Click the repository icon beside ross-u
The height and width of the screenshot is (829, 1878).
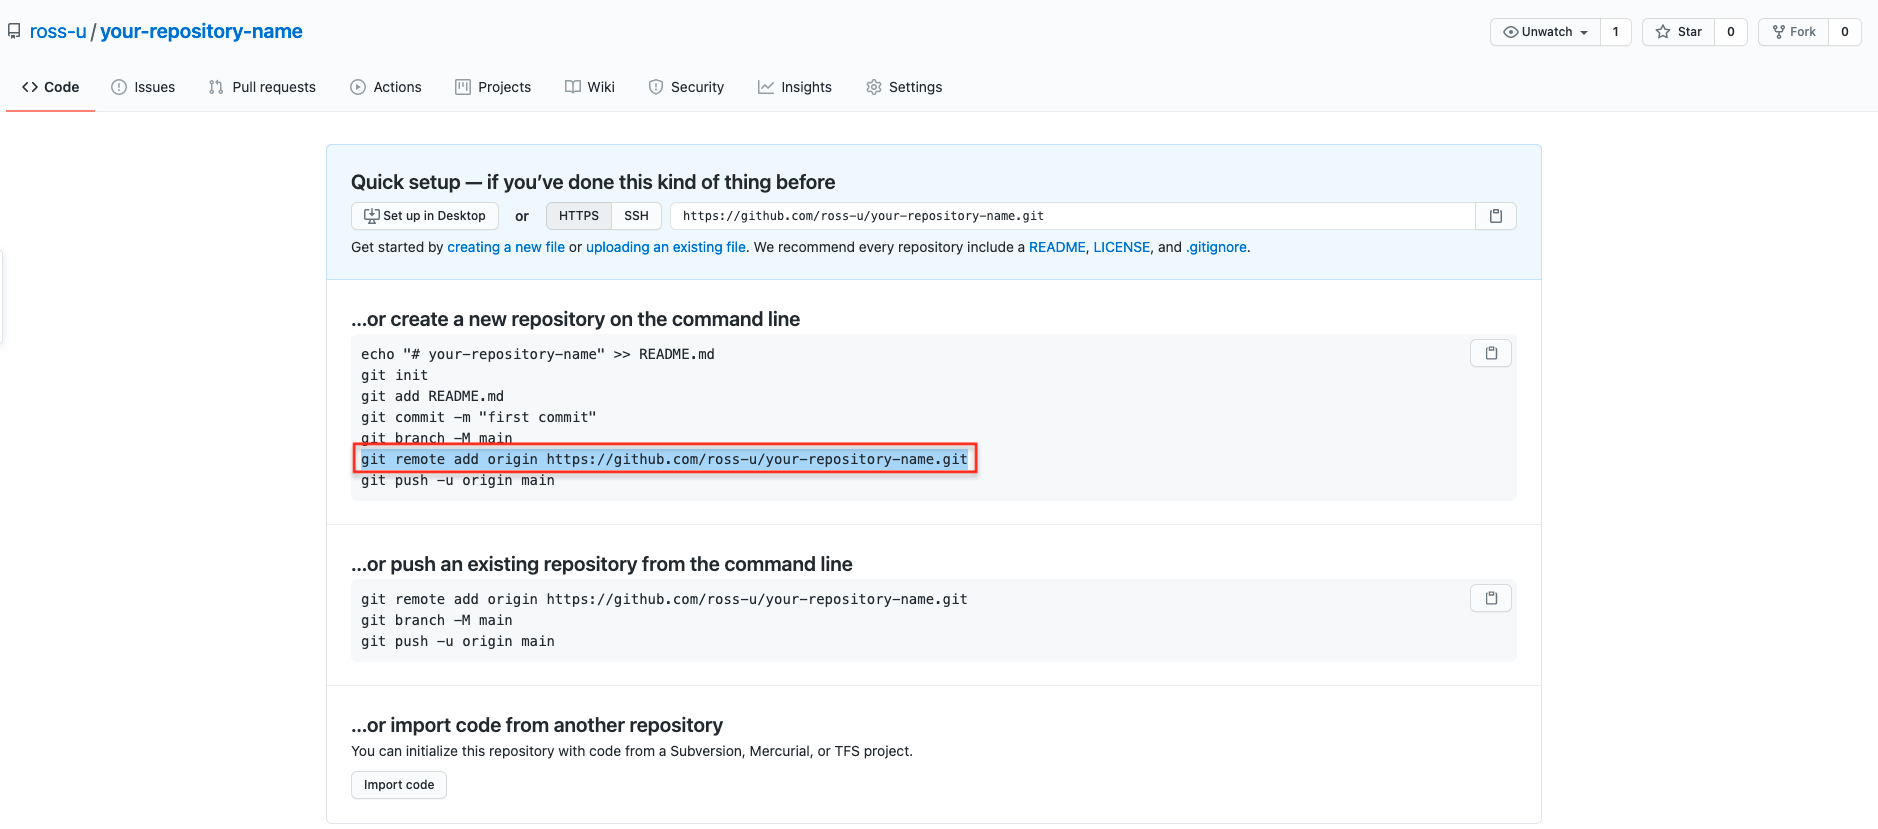tap(14, 32)
